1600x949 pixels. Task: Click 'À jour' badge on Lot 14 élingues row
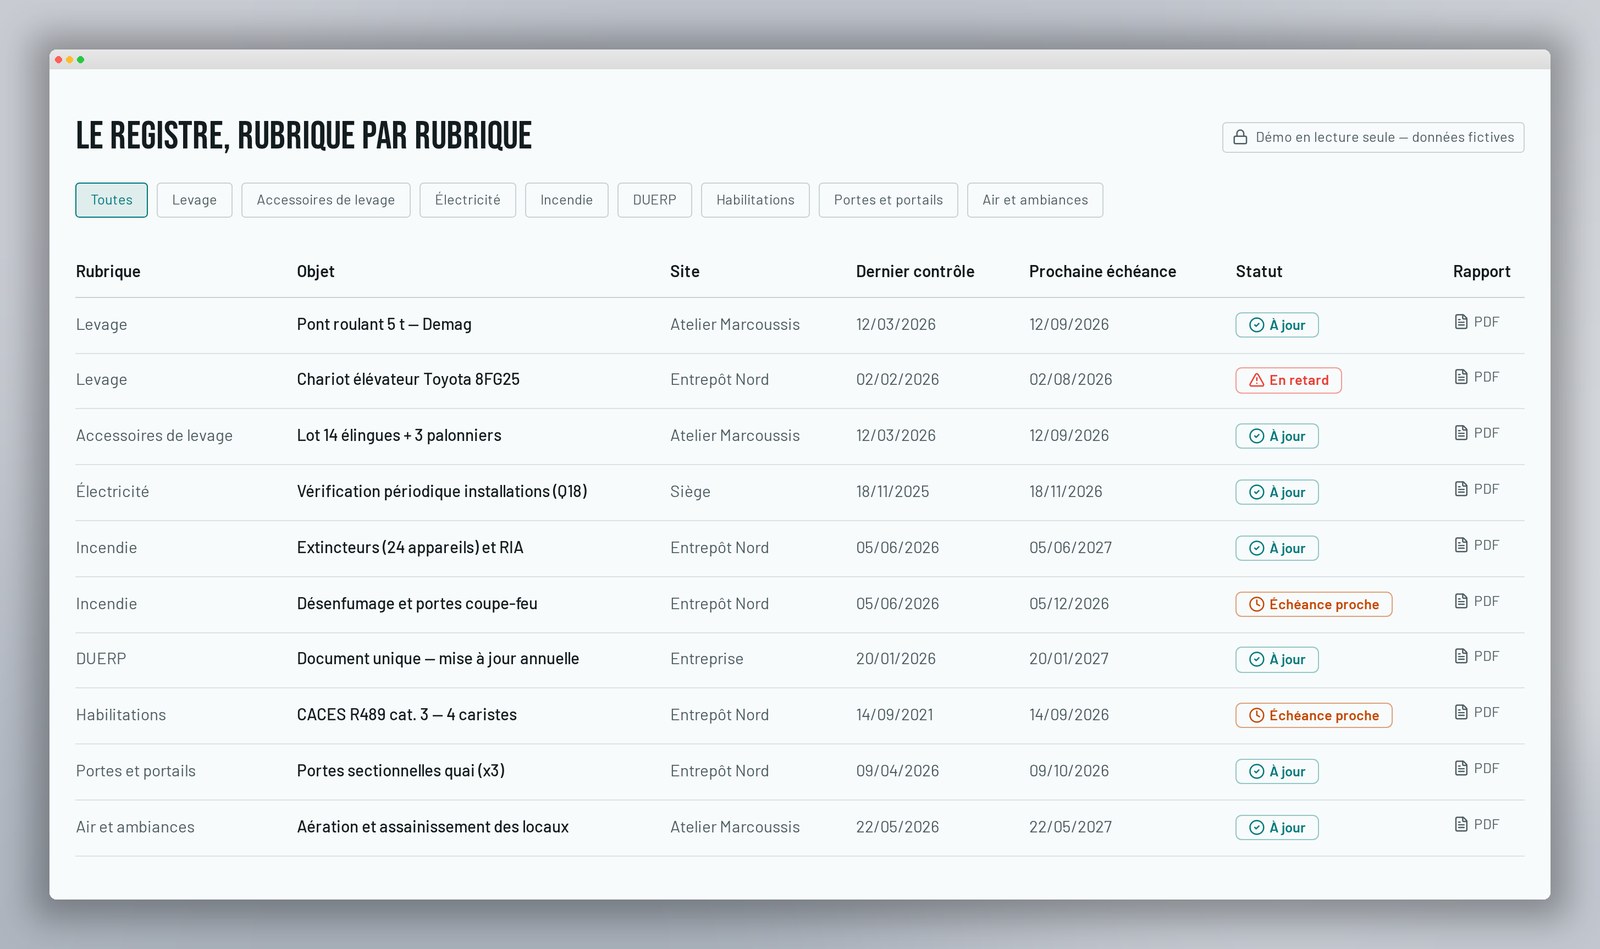click(1277, 436)
